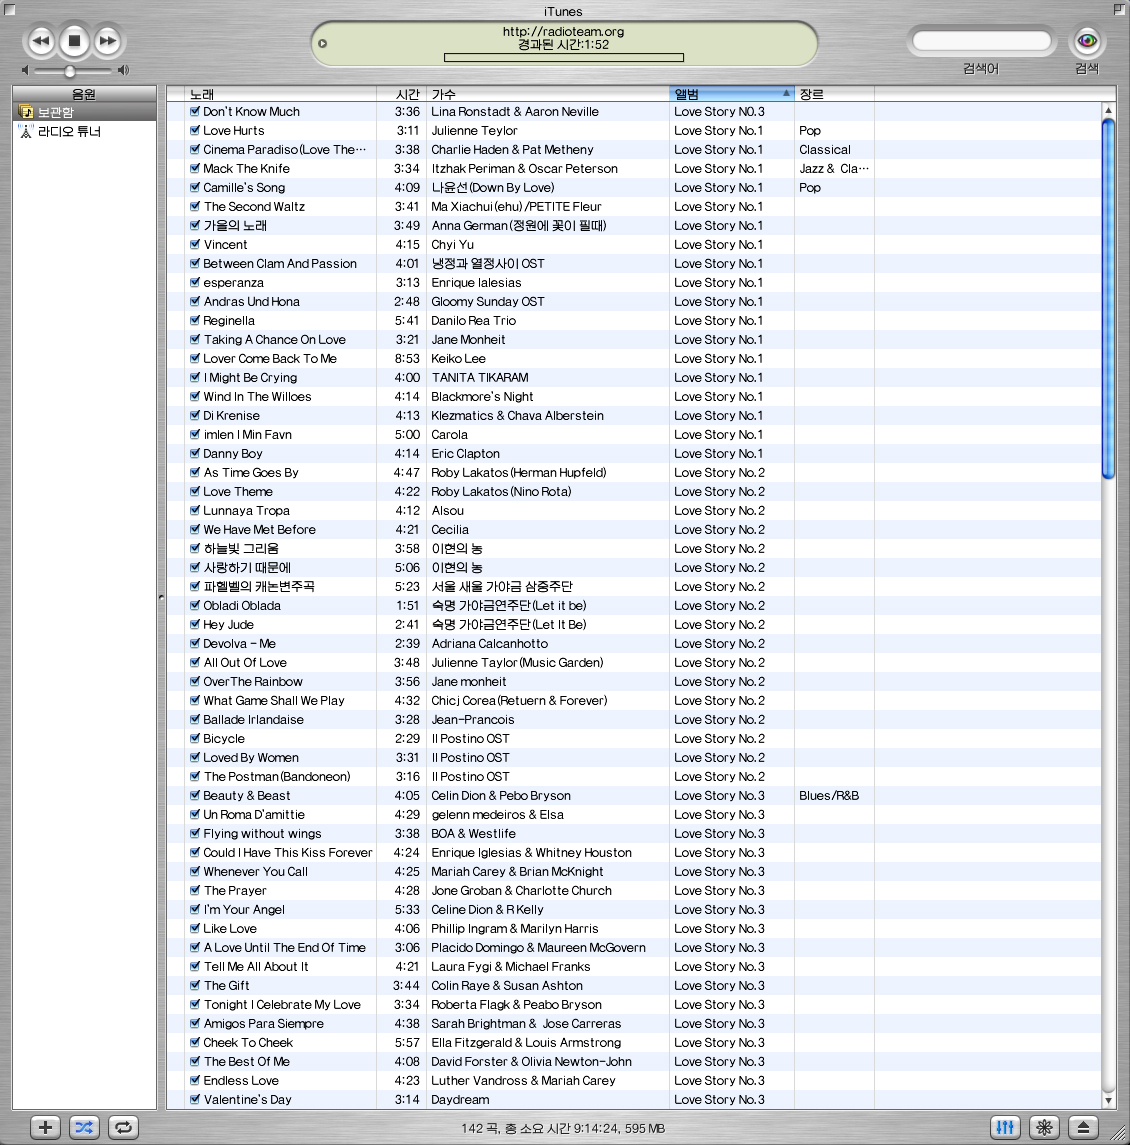1130x1145 pixels.
Task: Uncheck the song Love Hurts
Action: [195, 130]
